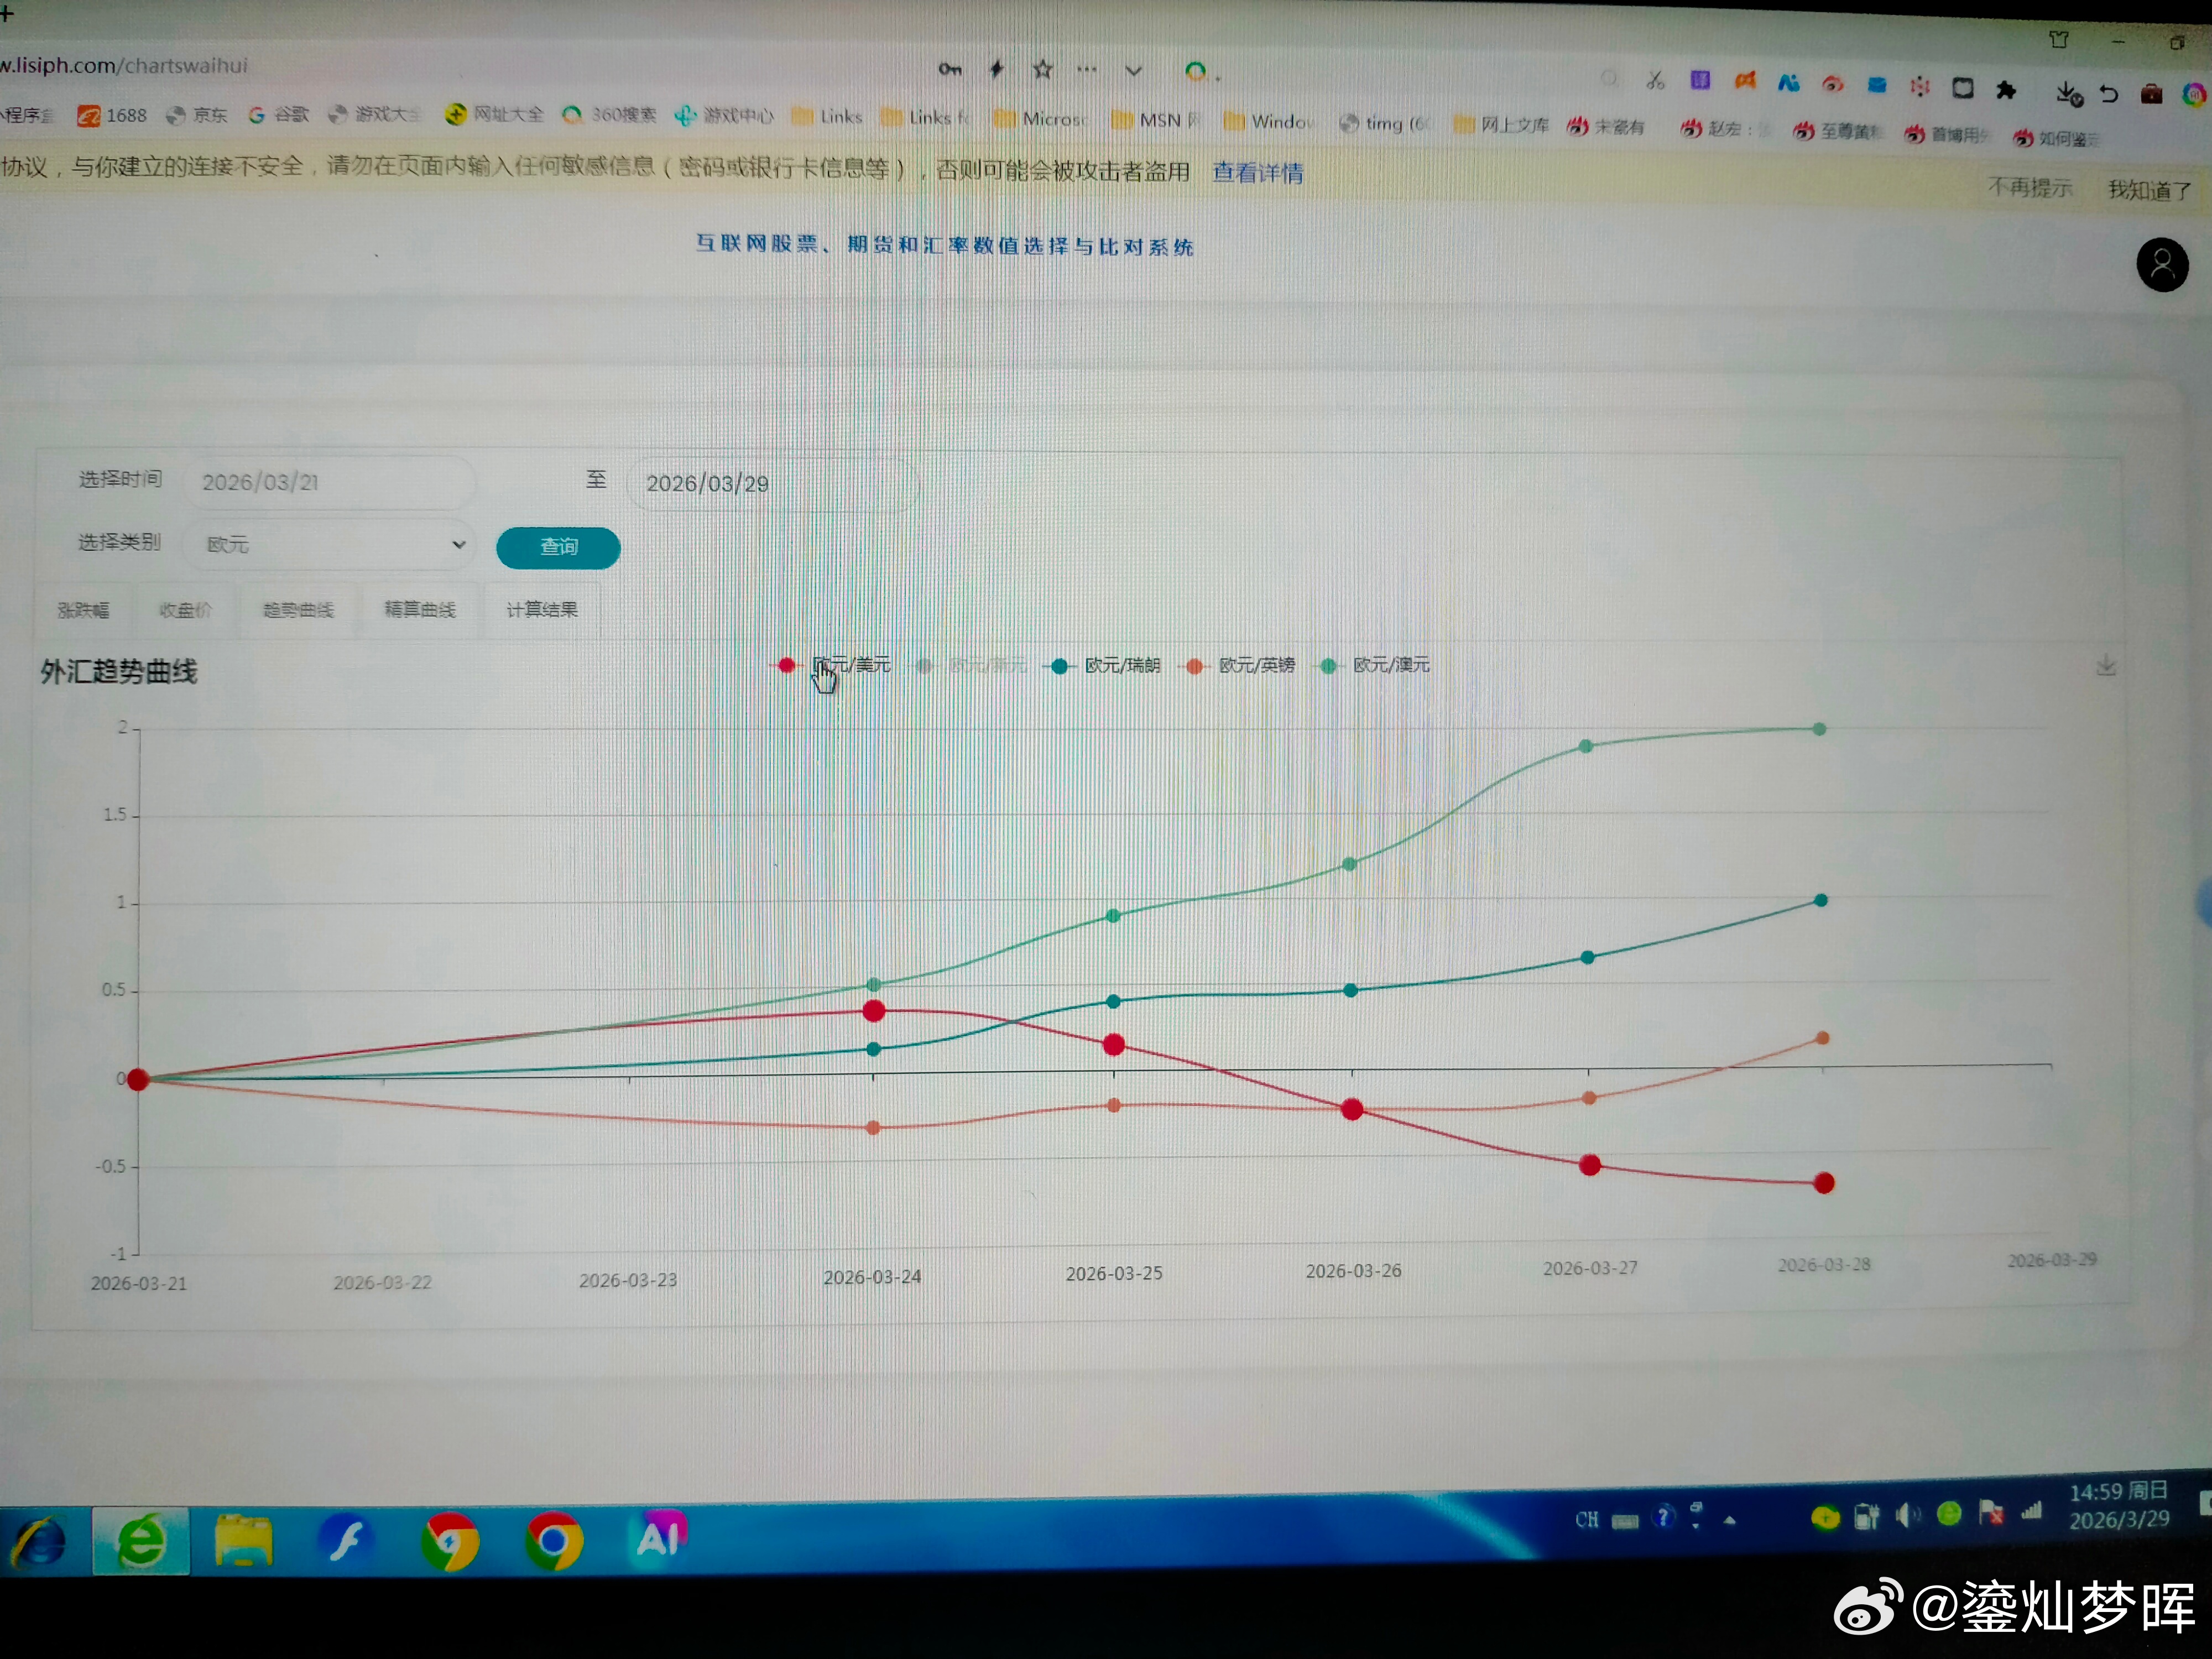The width and height of the screenshot is (2212, 1659).
Task: Expand address bar chevron dropdown
Action: point(1133,71)
